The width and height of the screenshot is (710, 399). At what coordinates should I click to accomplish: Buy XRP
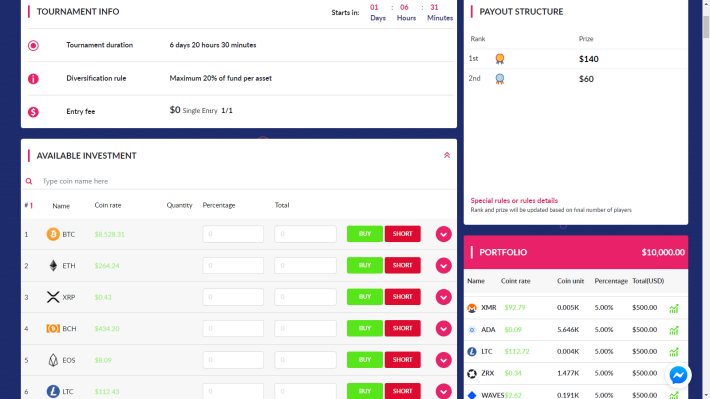pyautogui.click(x=365, y=297)
